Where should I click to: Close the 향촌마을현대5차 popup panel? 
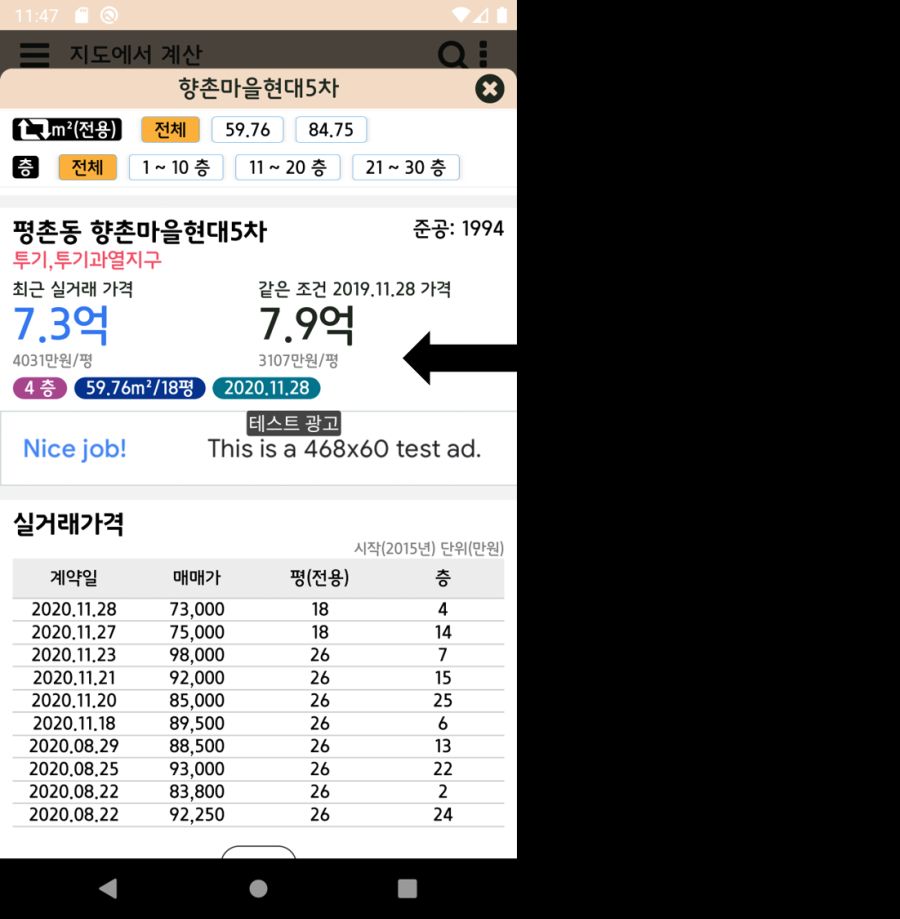(489, 89)
